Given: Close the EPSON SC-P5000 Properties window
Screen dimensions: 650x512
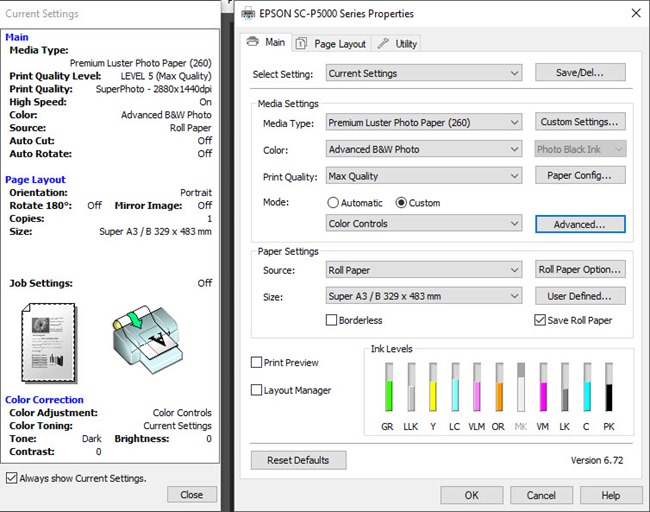Looking at the screenshot, I should tap(636, 13).
